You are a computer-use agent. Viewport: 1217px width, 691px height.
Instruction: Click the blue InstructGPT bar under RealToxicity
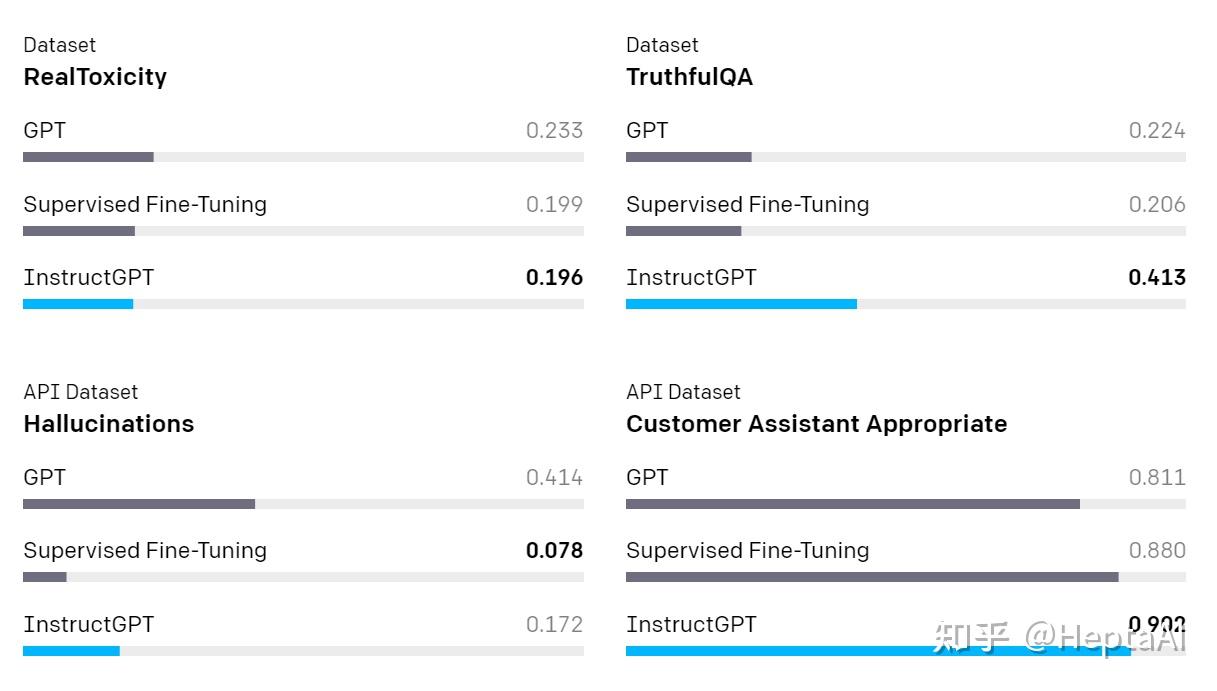pyautogui.click(x=78, y=304)
